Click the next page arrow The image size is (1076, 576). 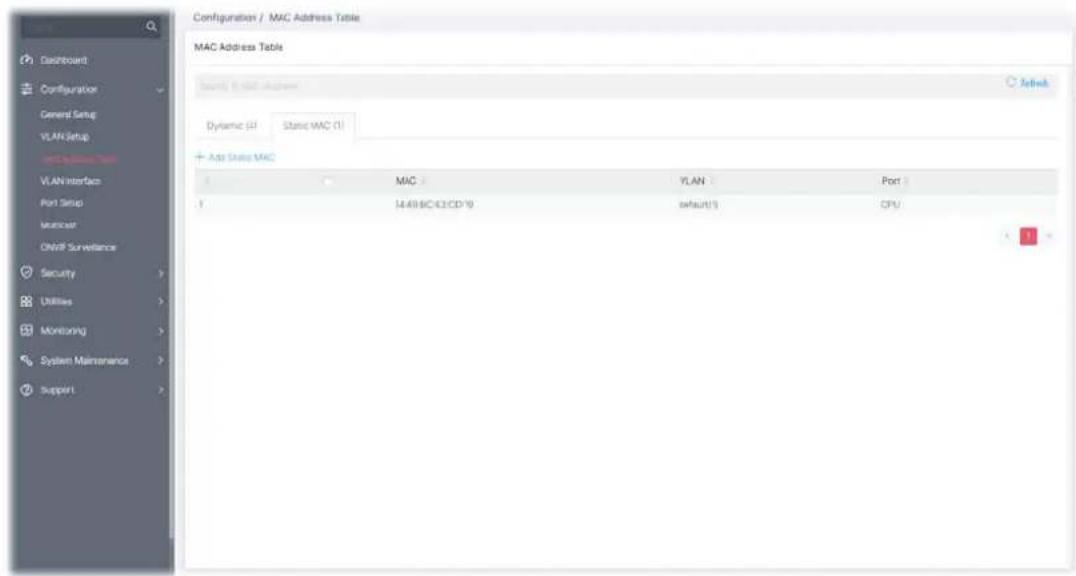pyautogui.click(x=1049, y=235)
